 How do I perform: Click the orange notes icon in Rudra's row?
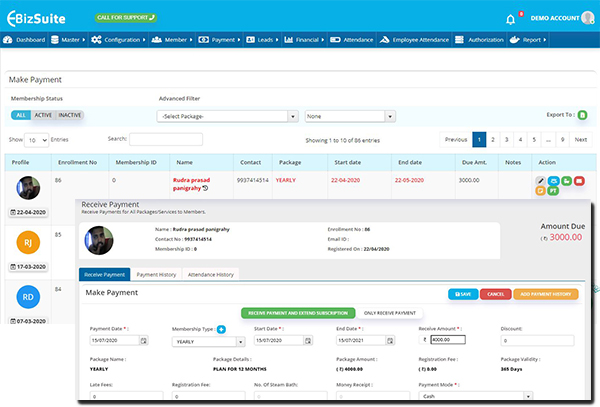[540, 190]
